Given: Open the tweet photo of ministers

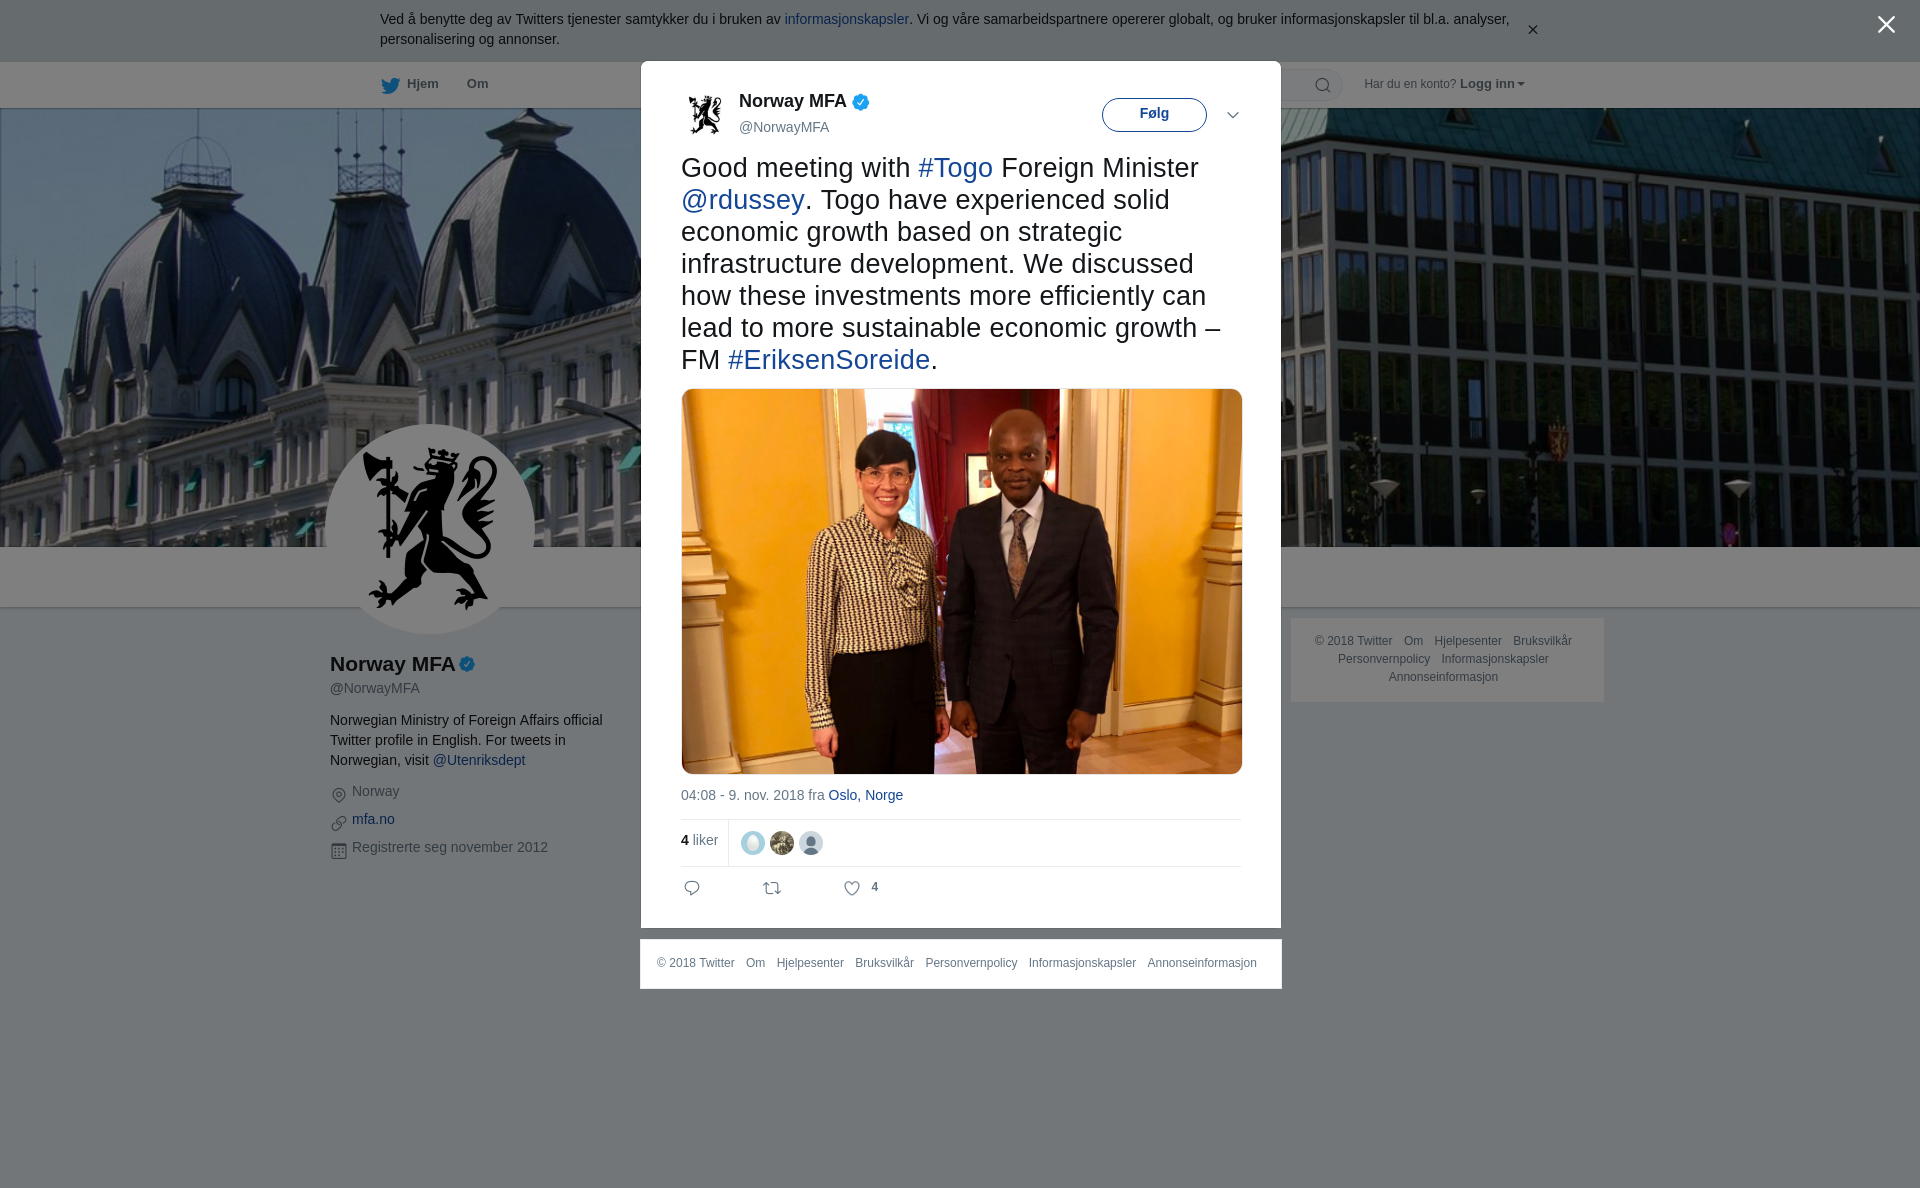Looking at the screenshot, I should [962, 581].
